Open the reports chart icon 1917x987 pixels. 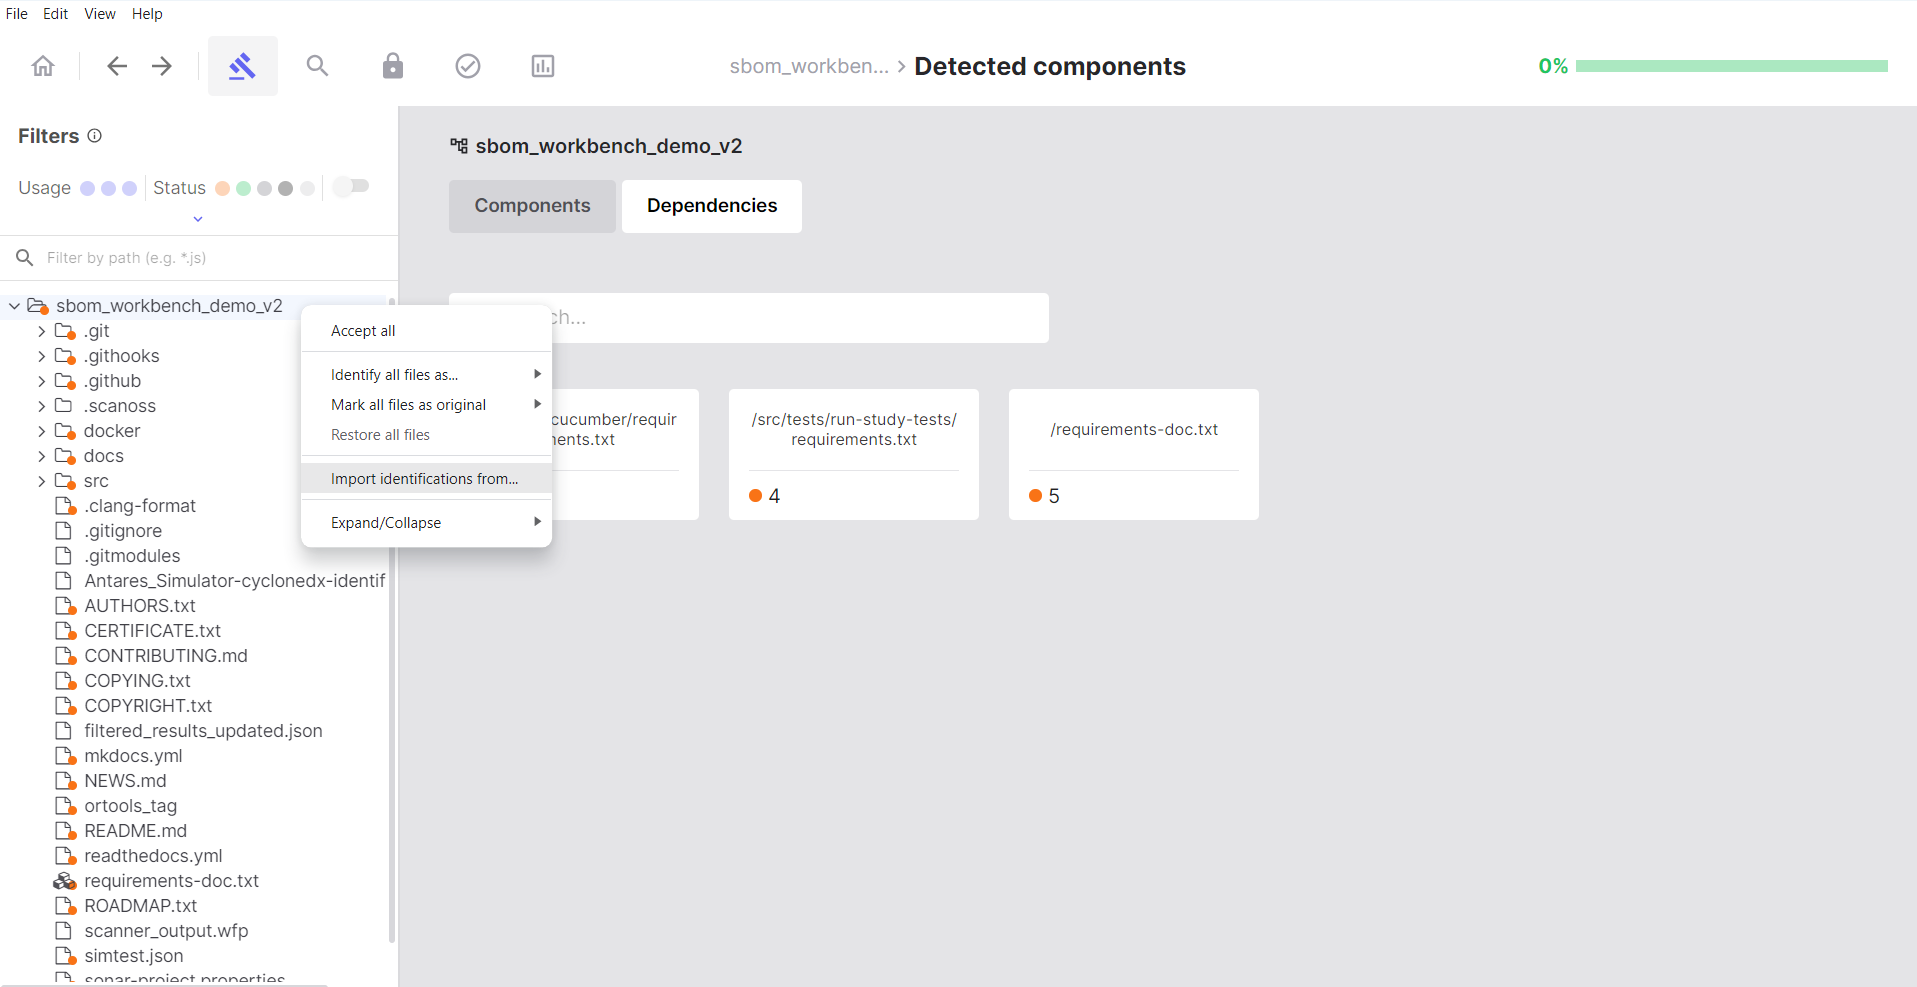(543, 66)
